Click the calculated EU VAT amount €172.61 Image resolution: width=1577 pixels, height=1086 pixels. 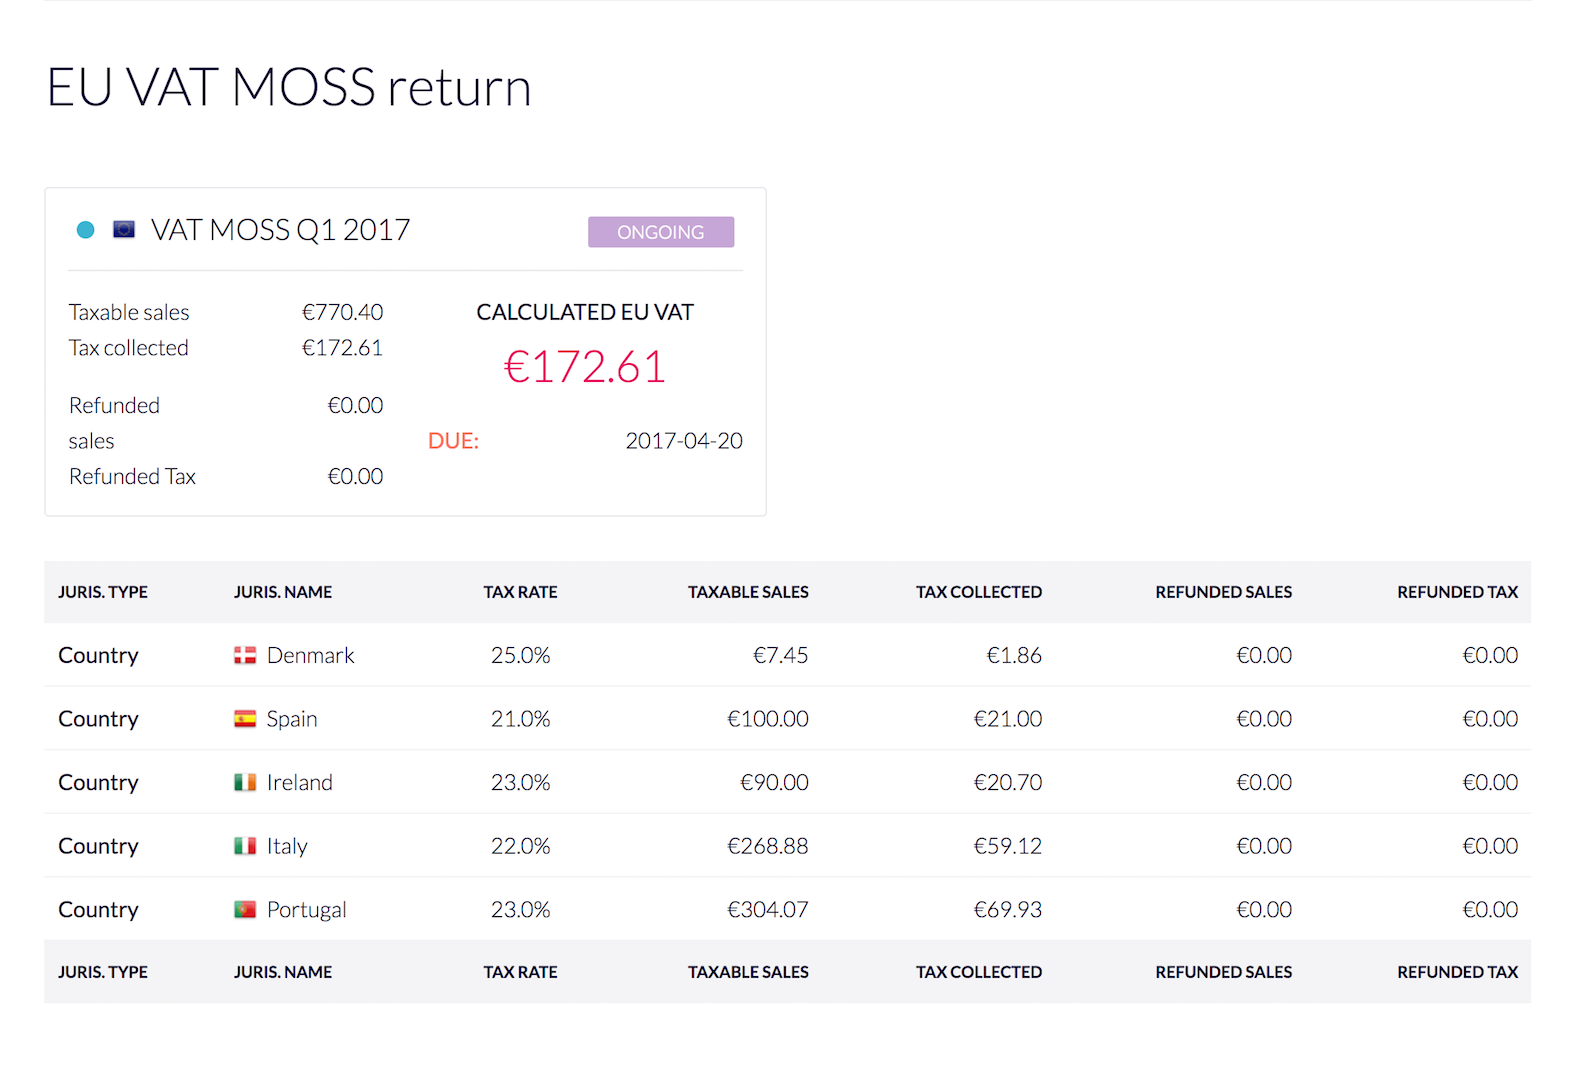coord(585,367)
